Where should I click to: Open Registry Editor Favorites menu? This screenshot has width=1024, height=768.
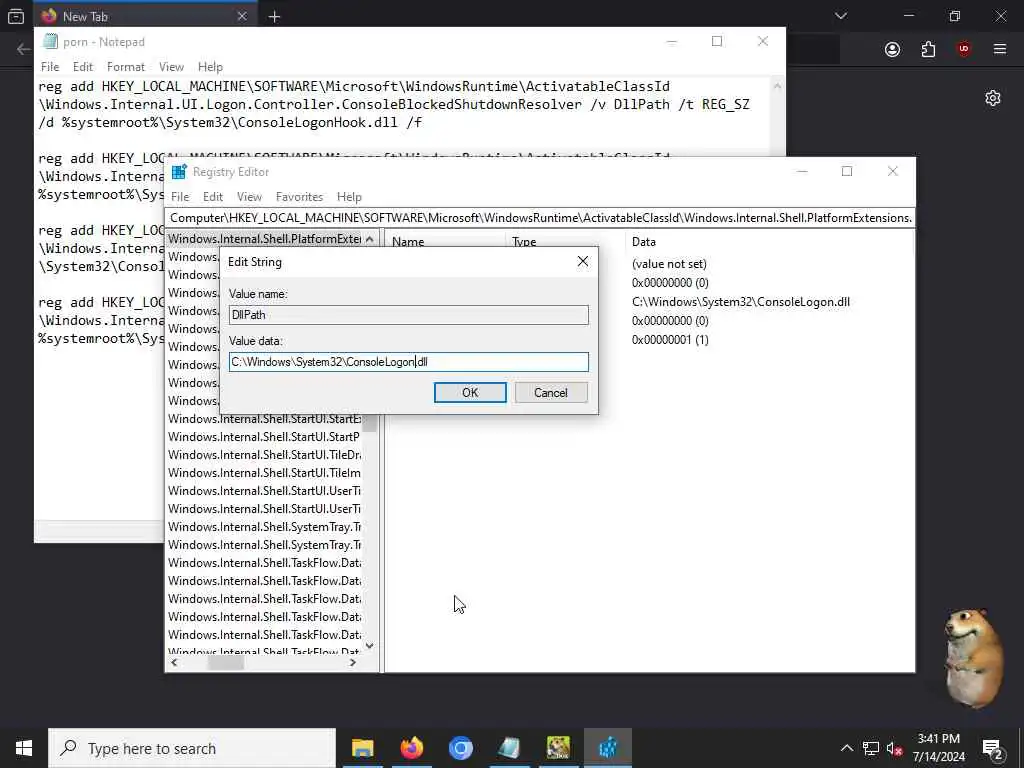pos(299,197)
